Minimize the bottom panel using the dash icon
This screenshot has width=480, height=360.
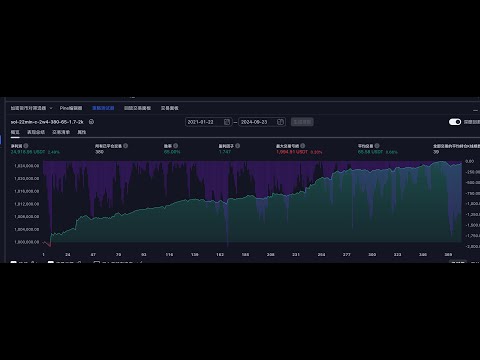click(475, 110)
